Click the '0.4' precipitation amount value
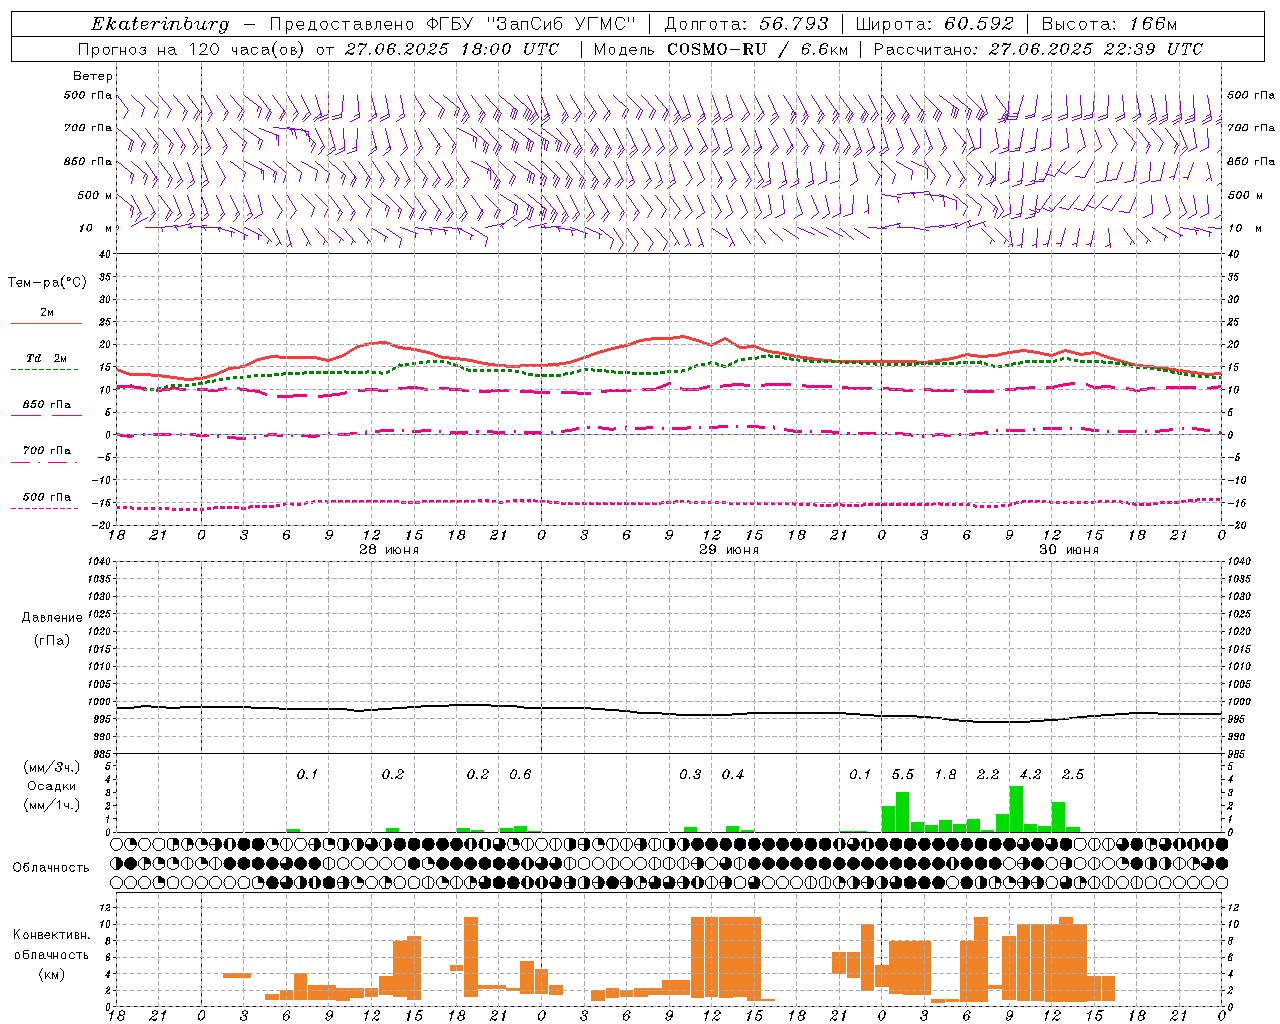The width and height of the screenshot is (1280, 1024). pos(733,774)
